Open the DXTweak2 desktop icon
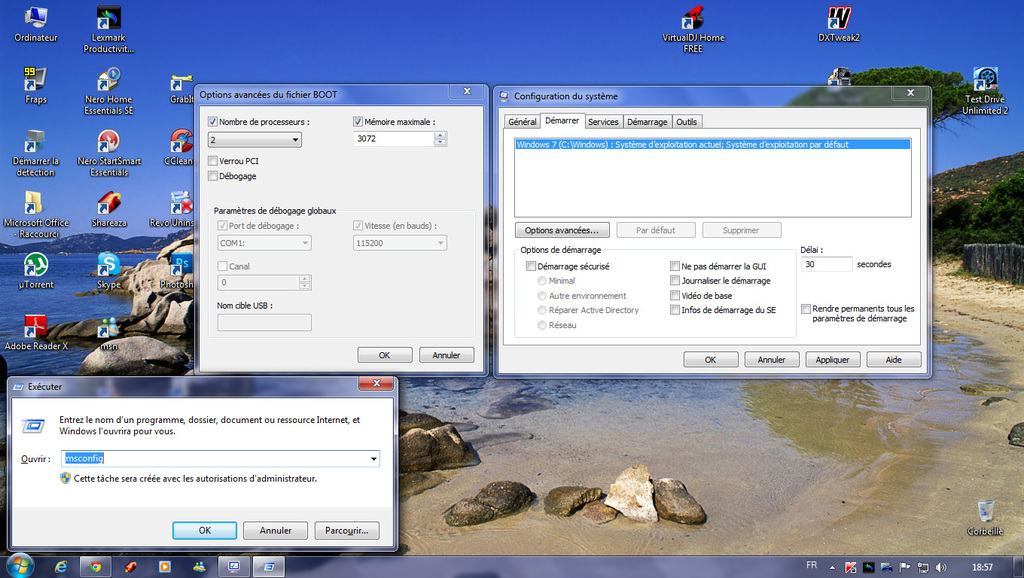 (x=839, y=19)
